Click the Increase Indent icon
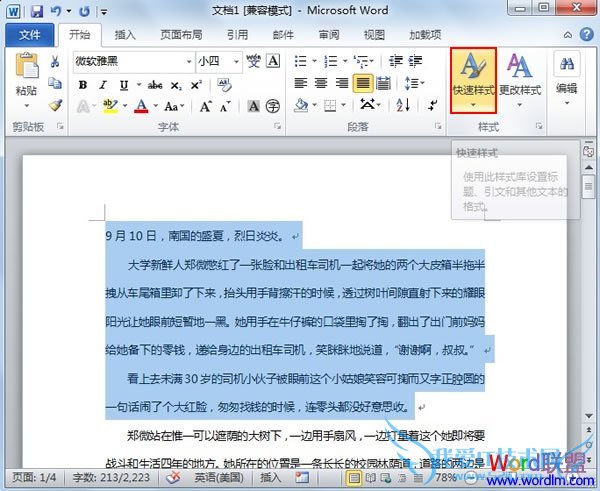This screenshot has width=600, height=491. coord(415,61)
